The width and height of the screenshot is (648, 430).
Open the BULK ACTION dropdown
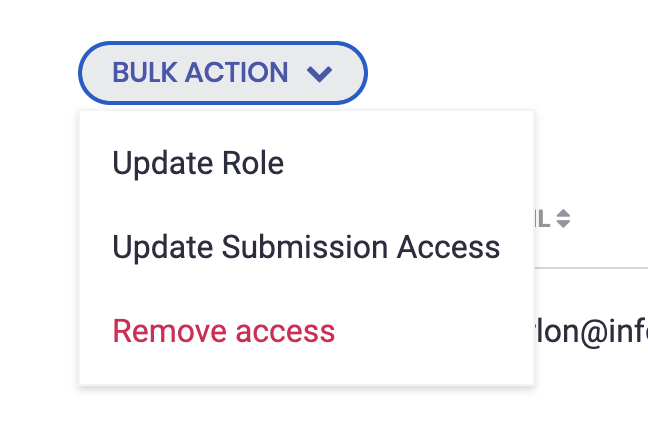pos(222,73)
